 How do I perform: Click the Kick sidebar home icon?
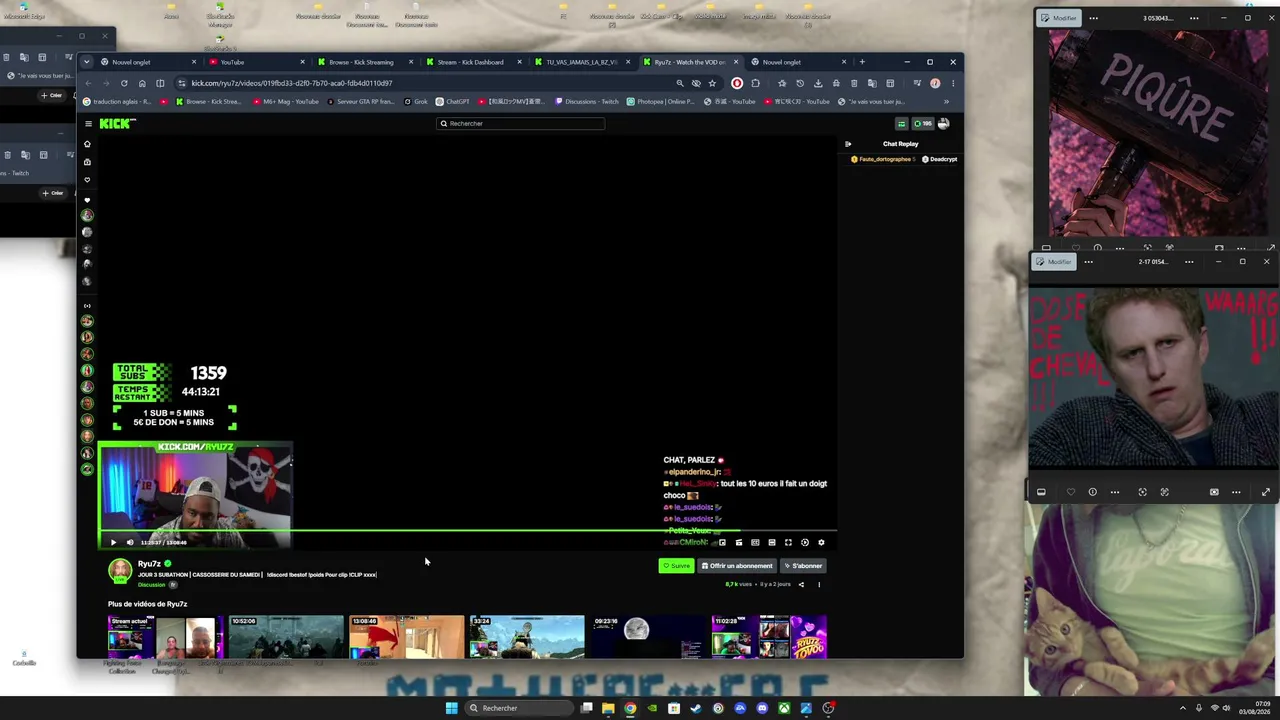pyautogui.click(x=87, y=144)
